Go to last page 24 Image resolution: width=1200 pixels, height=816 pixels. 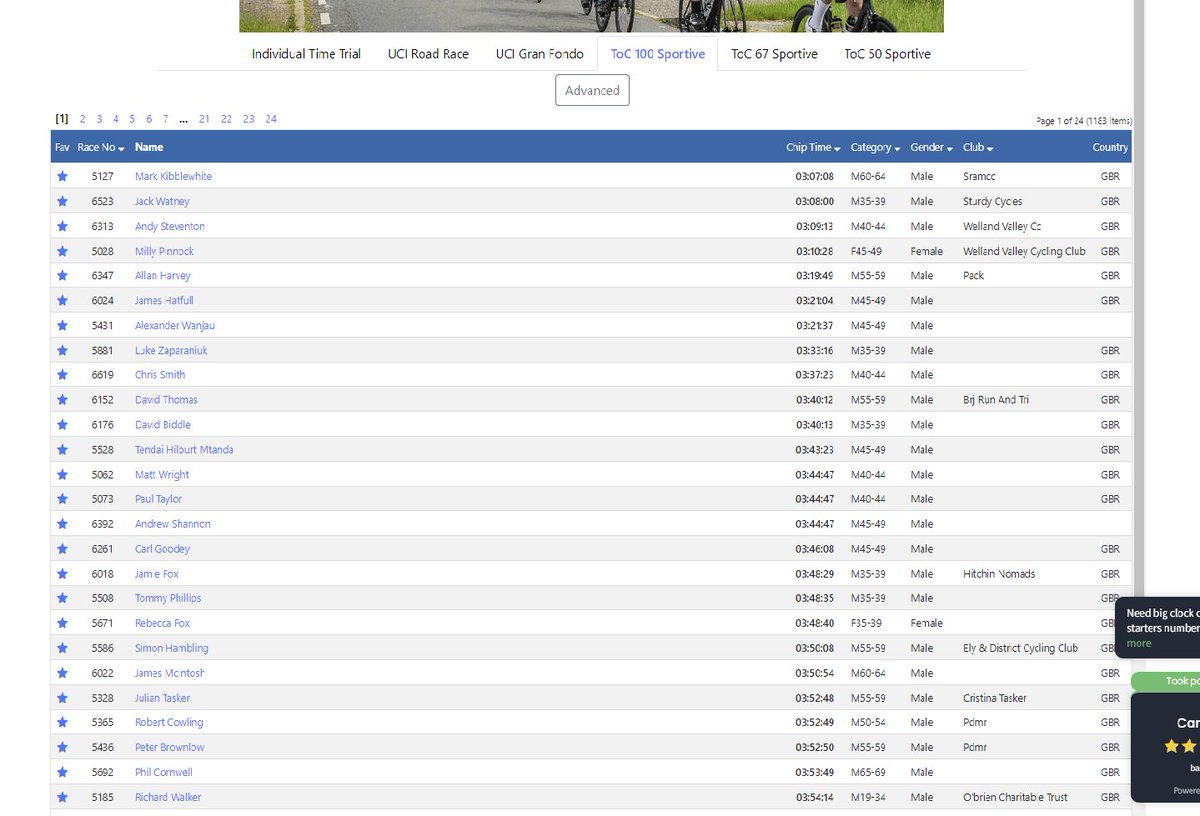(x=271, y=119)
